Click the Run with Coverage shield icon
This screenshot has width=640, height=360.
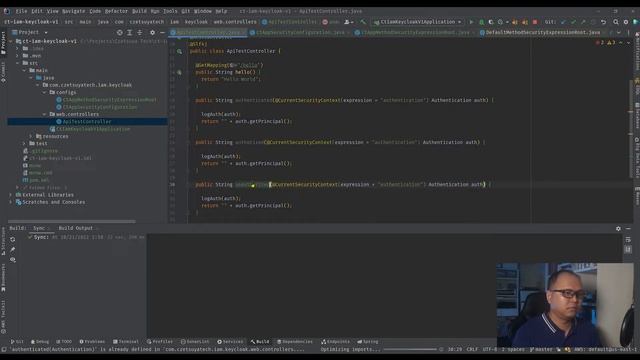pos(491,22)
